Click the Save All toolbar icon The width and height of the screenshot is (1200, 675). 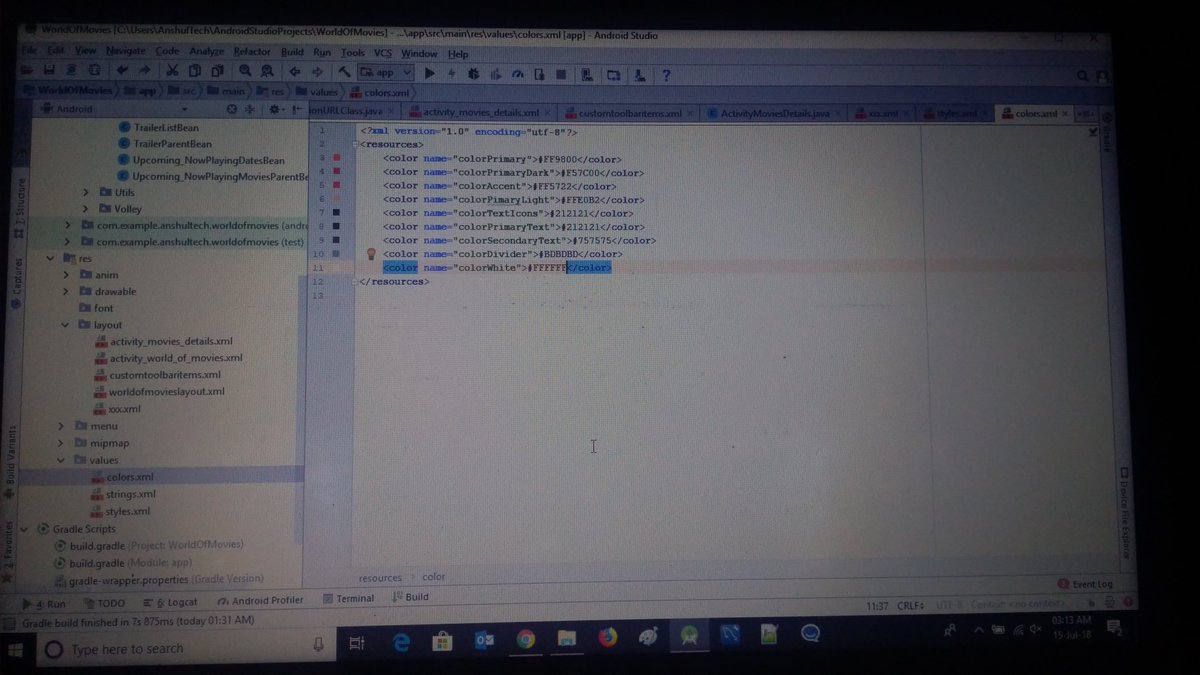[49, 71]
